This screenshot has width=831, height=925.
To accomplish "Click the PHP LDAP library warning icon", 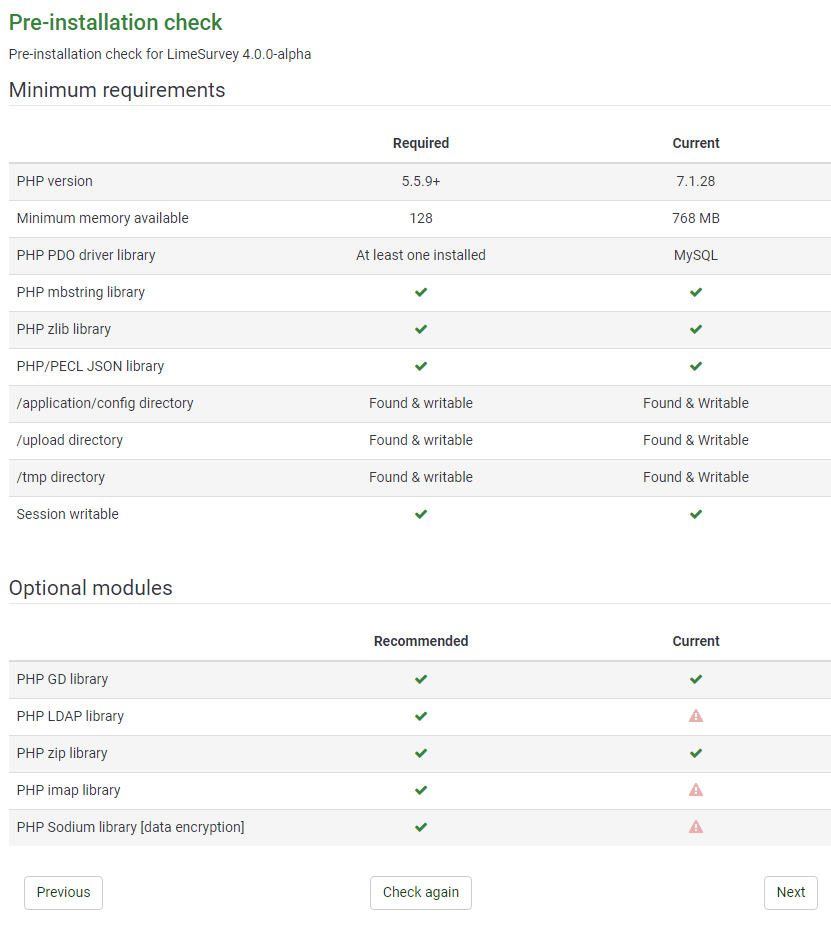I will click(x=696, y=716).
